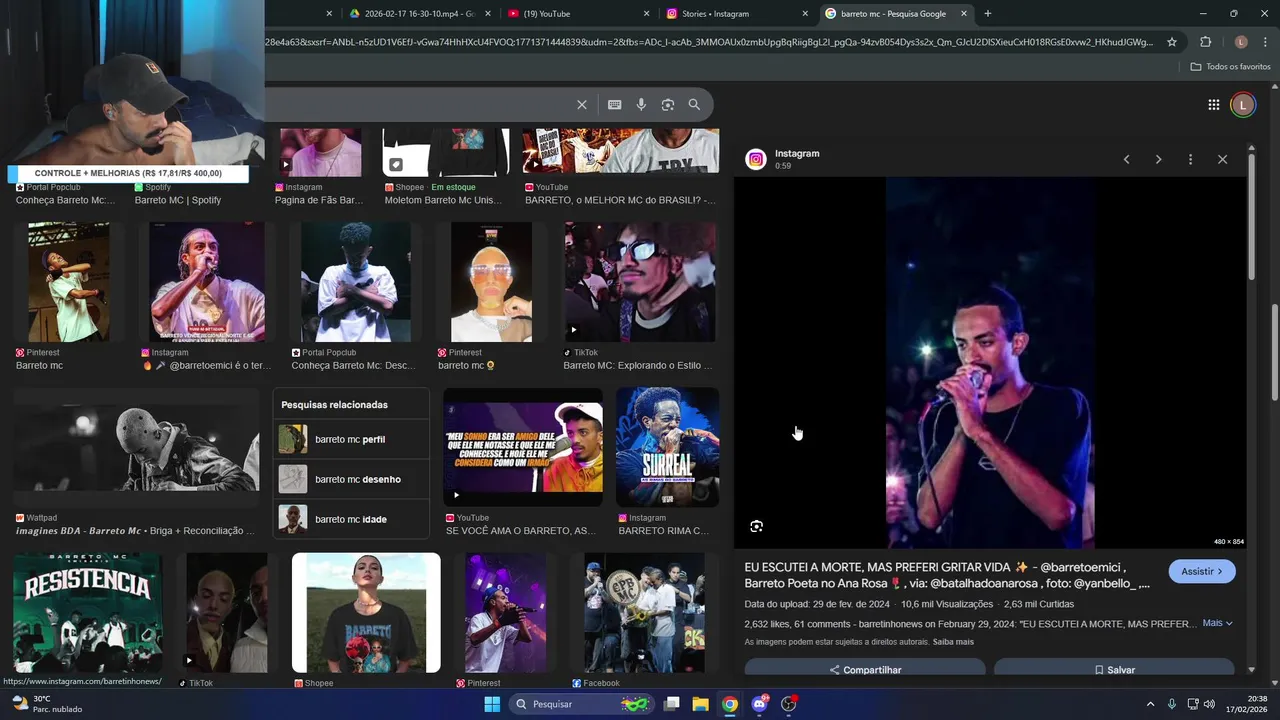Viewport: 1280px width, 720px height.
Task: Expand description with the Mais chevron
Action: [x=1217, y=623]
